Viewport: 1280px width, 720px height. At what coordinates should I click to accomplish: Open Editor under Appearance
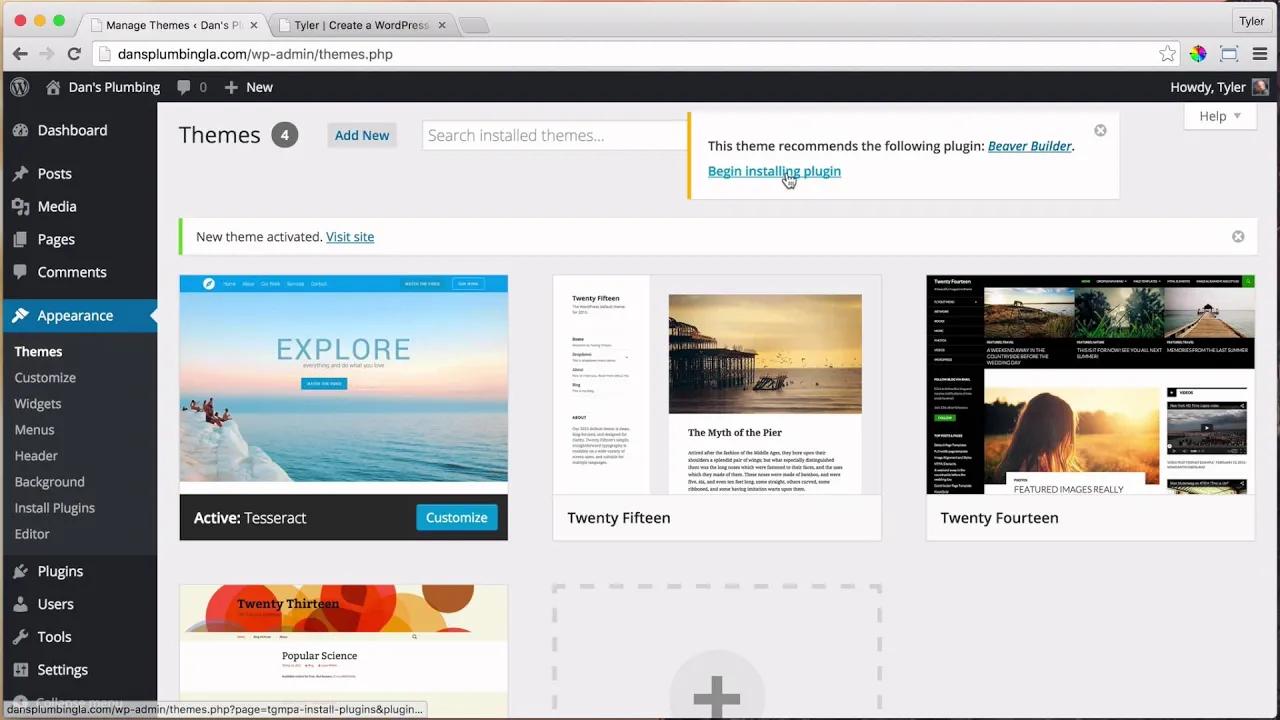(x=32, y=534)
